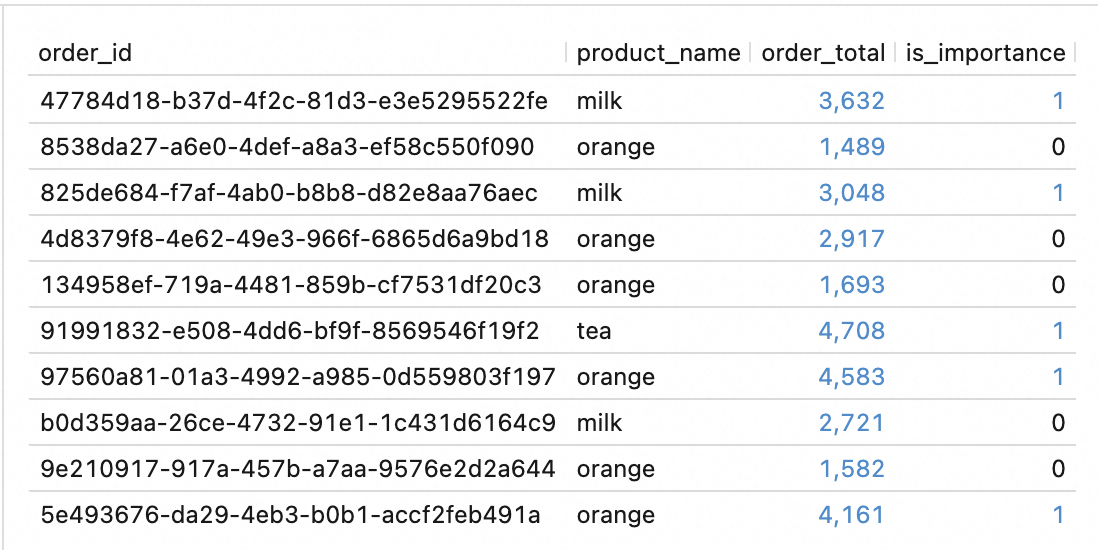Image resolution: width=1098 pixels, height=550 pixels.
Task: Select is_importance value for order 1,582
Action: [x=1057, y=469]
